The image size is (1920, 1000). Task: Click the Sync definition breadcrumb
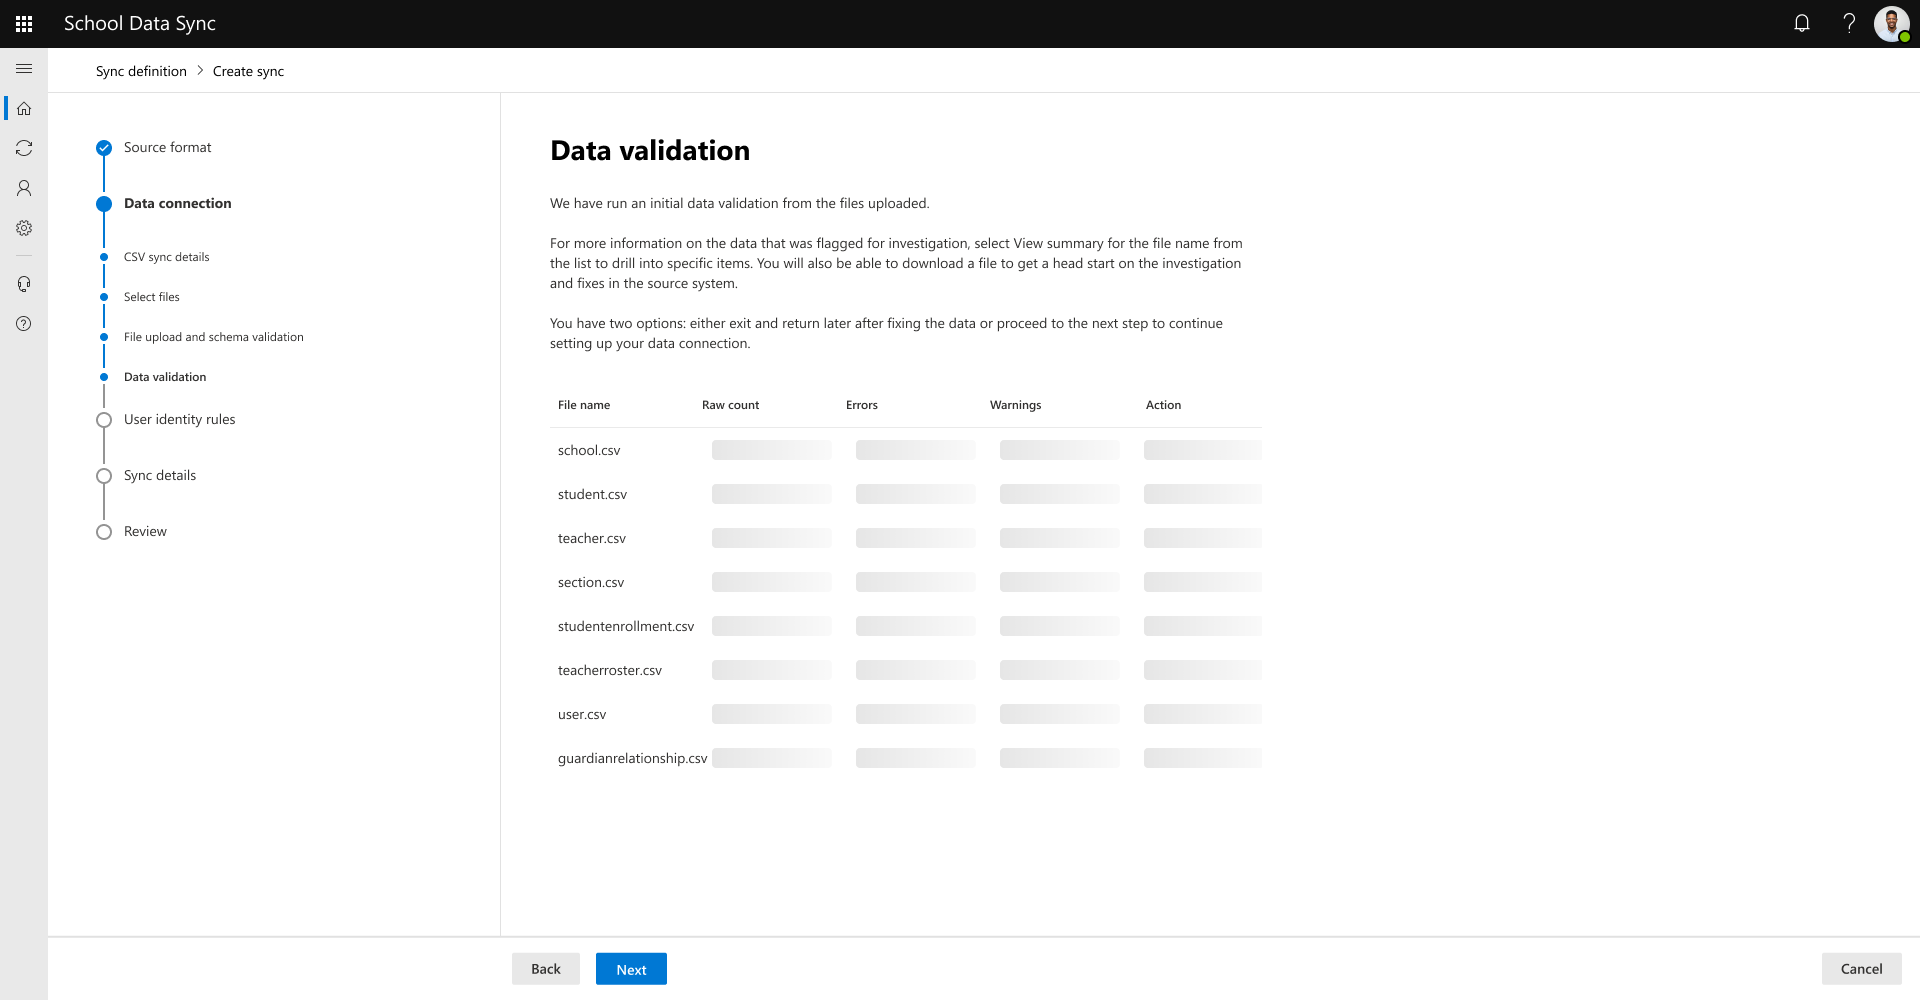[141, 71]
